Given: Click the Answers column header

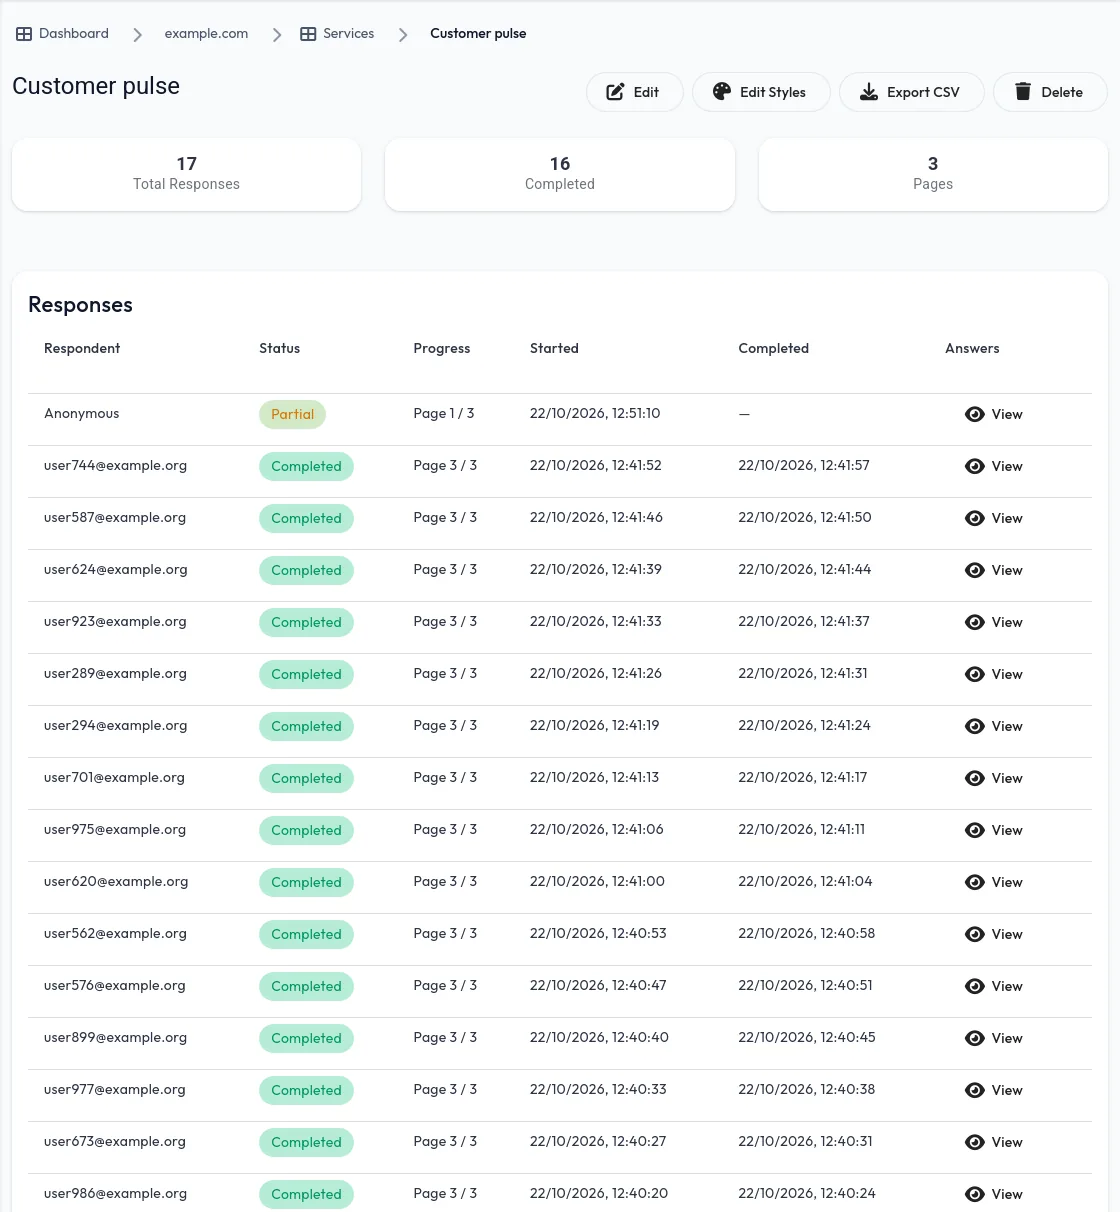Looking at the screenshot, I should point(972,348).
